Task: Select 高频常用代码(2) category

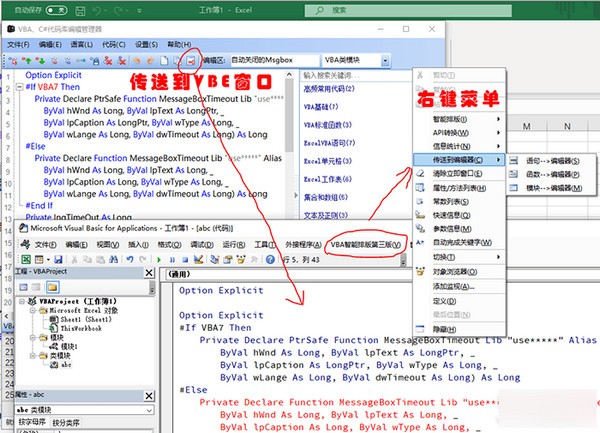Action: [x=329, y=89]
